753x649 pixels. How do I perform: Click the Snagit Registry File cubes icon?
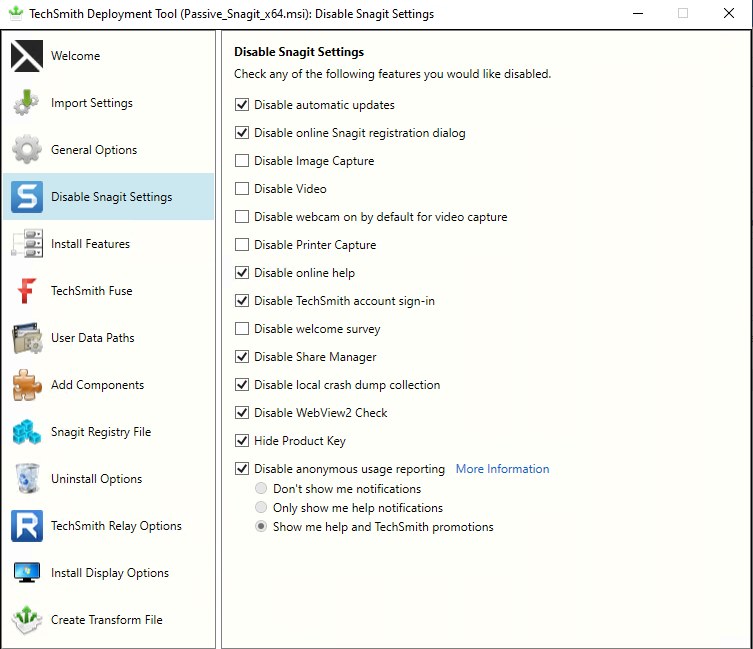pyautogui.click(x=27, y=431)
